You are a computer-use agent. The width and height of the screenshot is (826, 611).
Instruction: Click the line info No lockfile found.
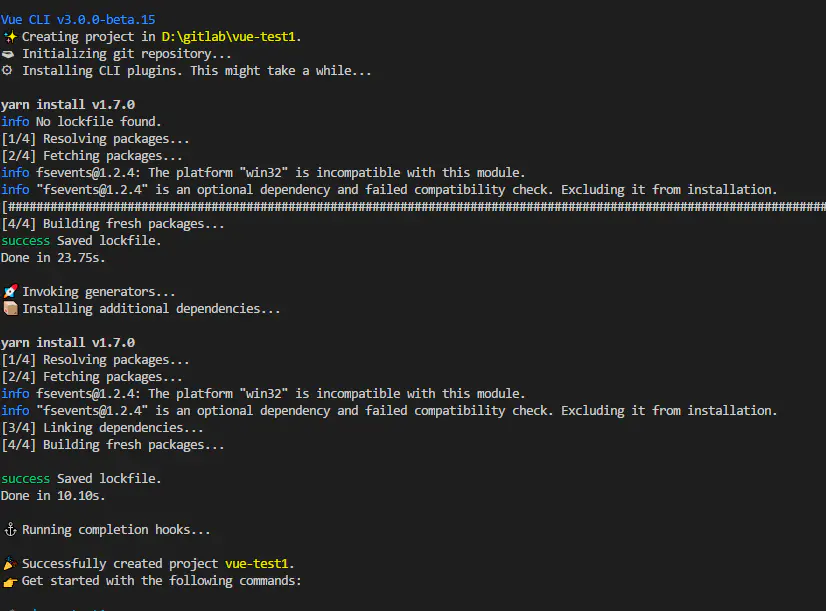coord(81,122)
